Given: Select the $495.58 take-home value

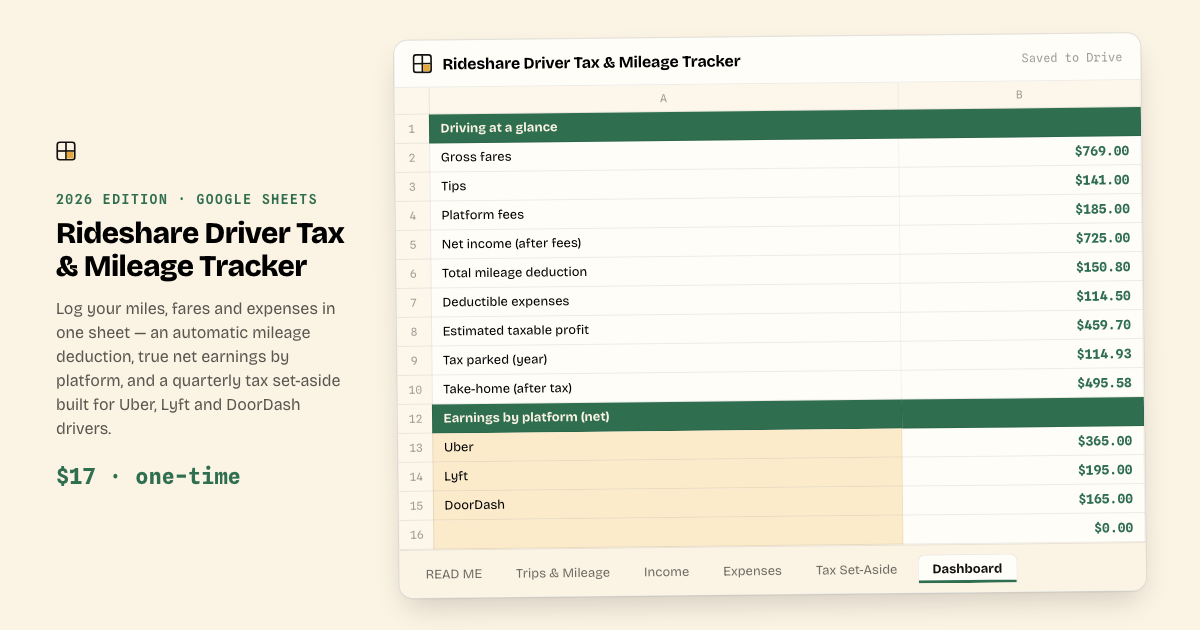Looking at the screenshot, I should pos(1104,383).
